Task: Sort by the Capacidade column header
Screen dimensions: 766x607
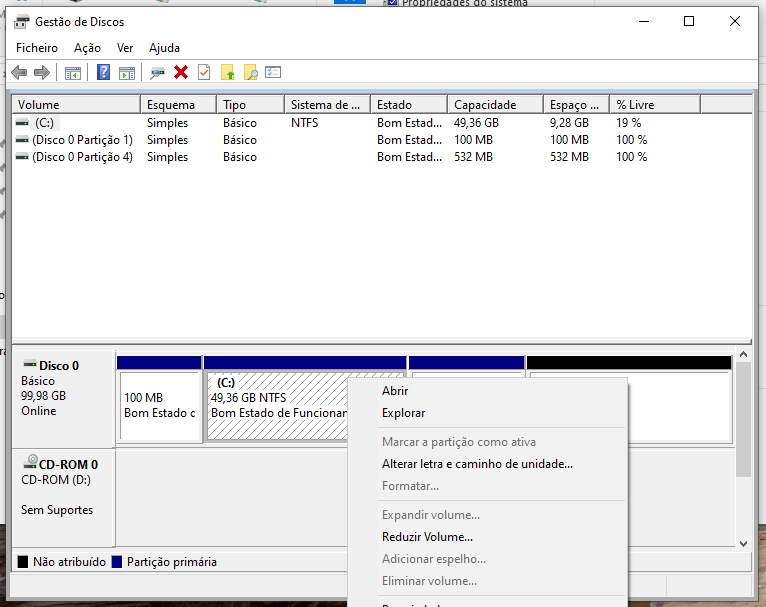Action: (485, 105)
